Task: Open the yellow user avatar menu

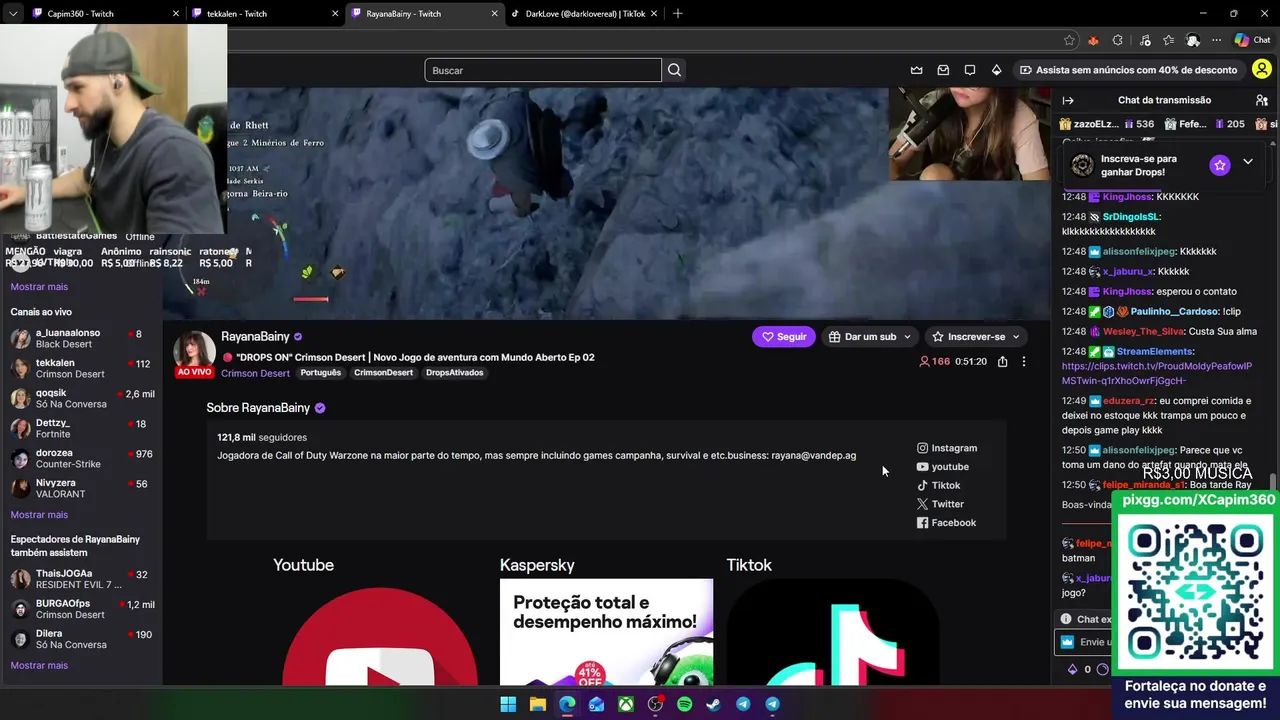Action: click(1262, 70)
